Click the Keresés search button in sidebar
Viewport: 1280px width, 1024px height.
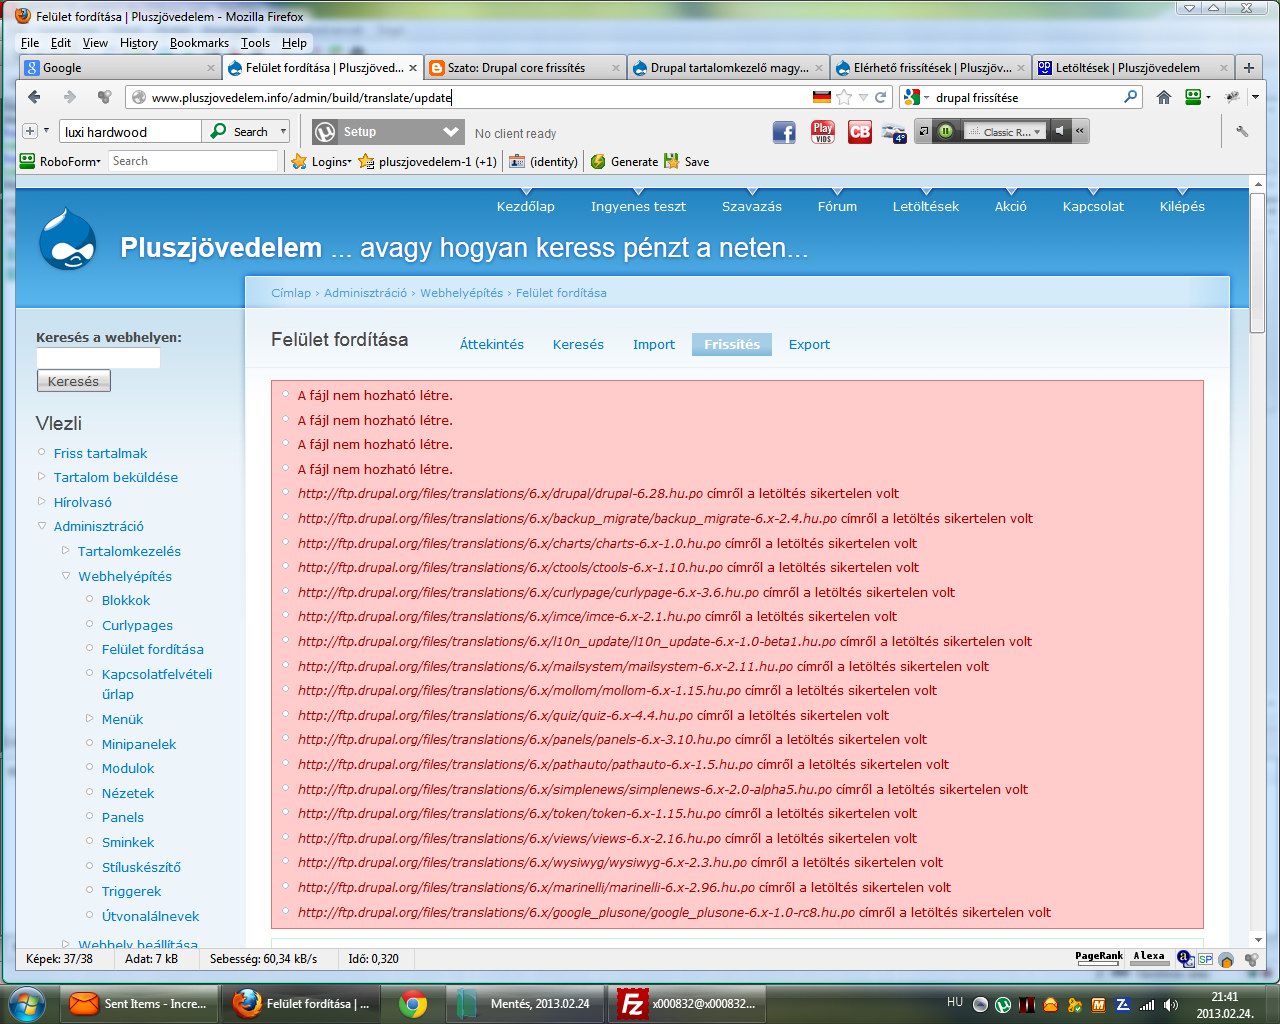73,381
